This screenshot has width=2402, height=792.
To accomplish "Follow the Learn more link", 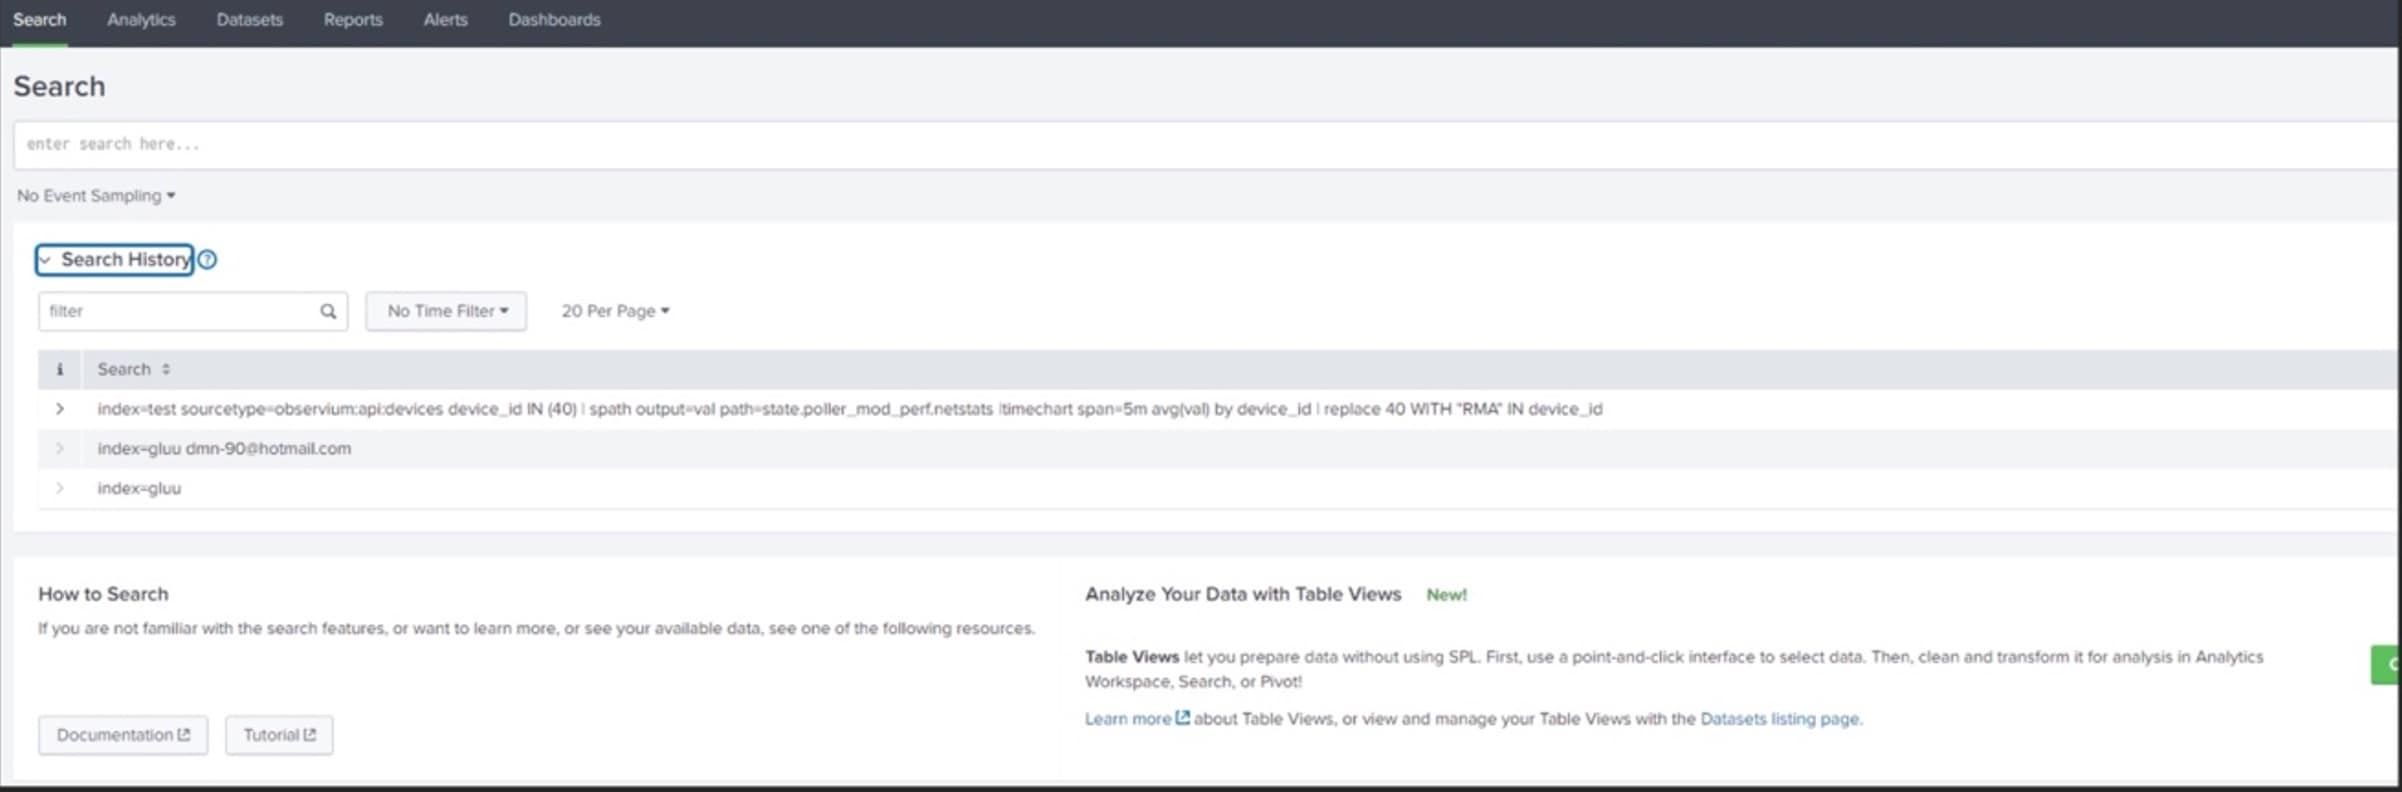I will (1128, 719).
